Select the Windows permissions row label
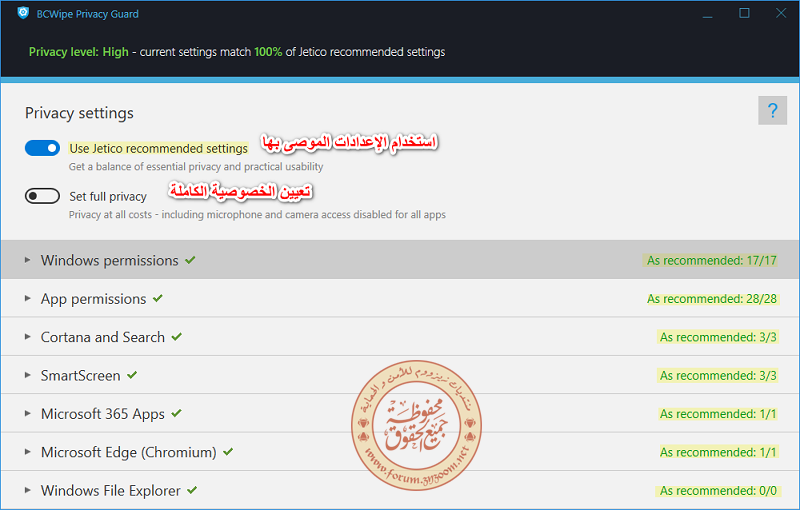This screenshot has height=510, width=800. pyautogui.click(x=110, y=261)
